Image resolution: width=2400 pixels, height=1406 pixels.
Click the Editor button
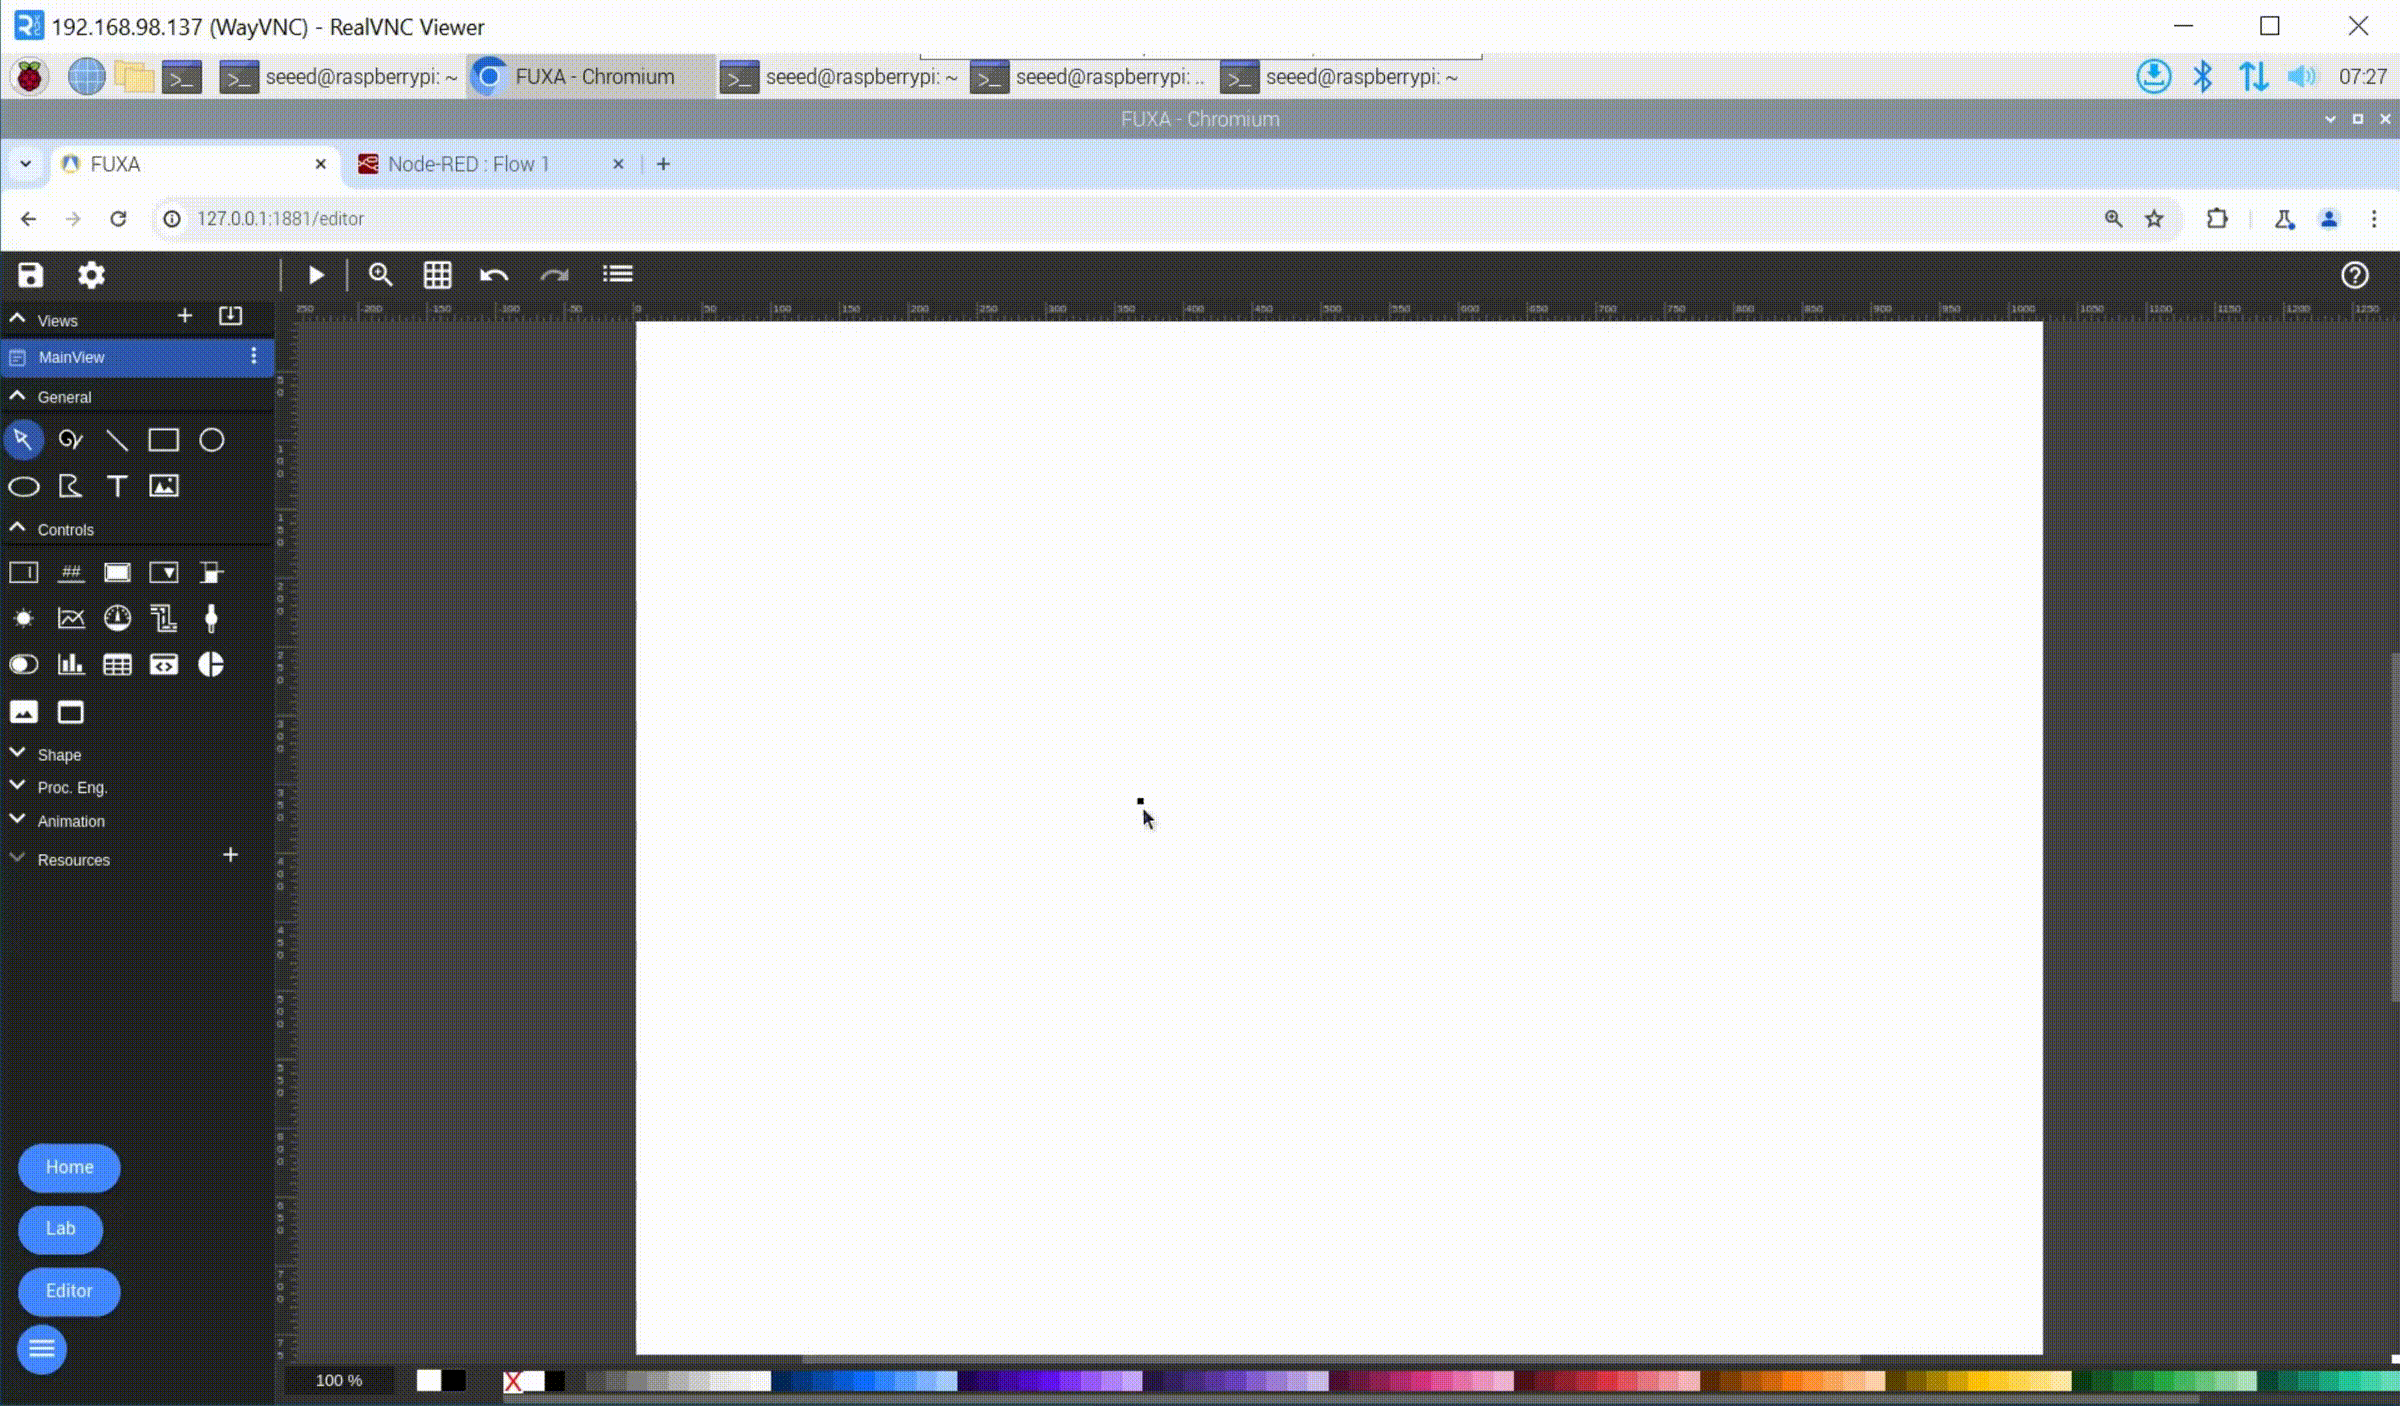click(x=69, y=1291)
